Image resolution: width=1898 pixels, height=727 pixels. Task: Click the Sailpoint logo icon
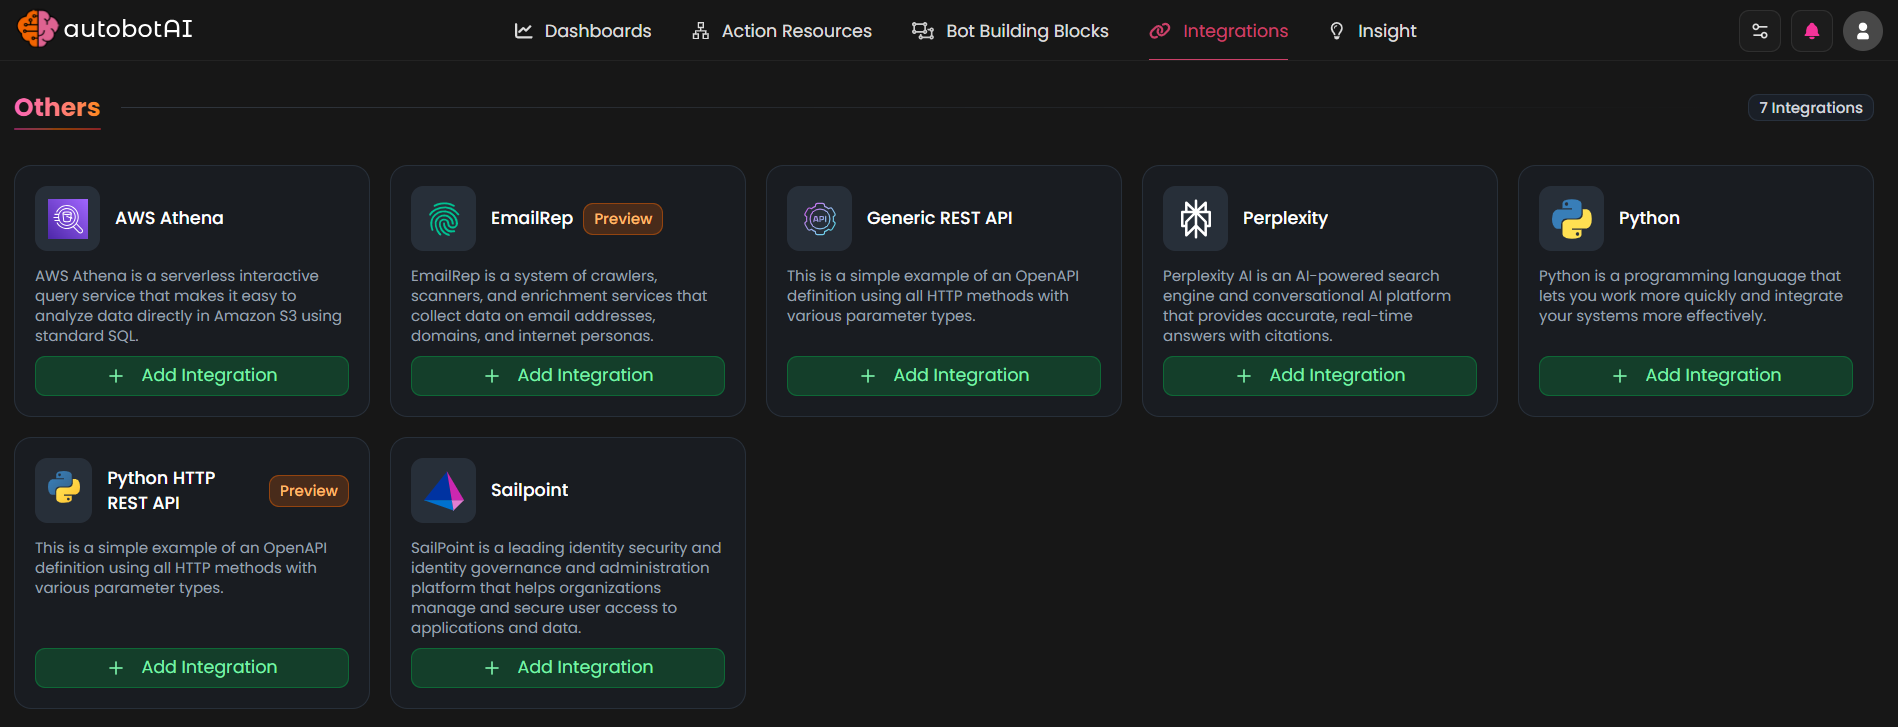444,490
